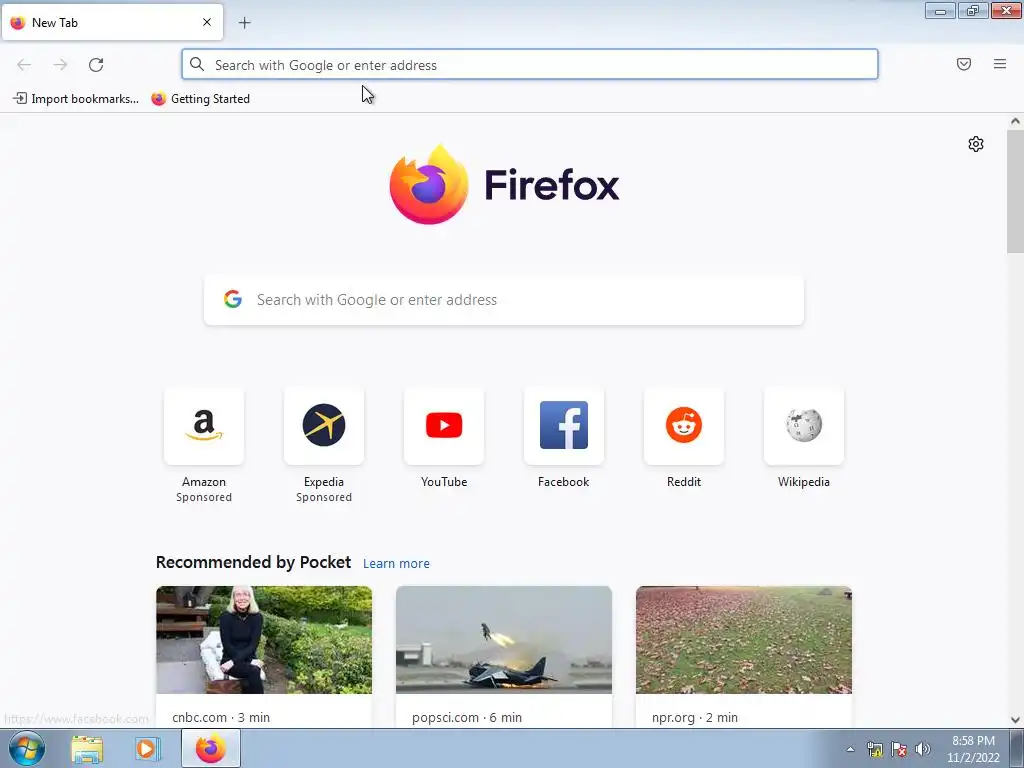This screenshot has height=768, width=1024.
Task: Click the popsci.com · 6 min text
Action: [x=467, y=717]
